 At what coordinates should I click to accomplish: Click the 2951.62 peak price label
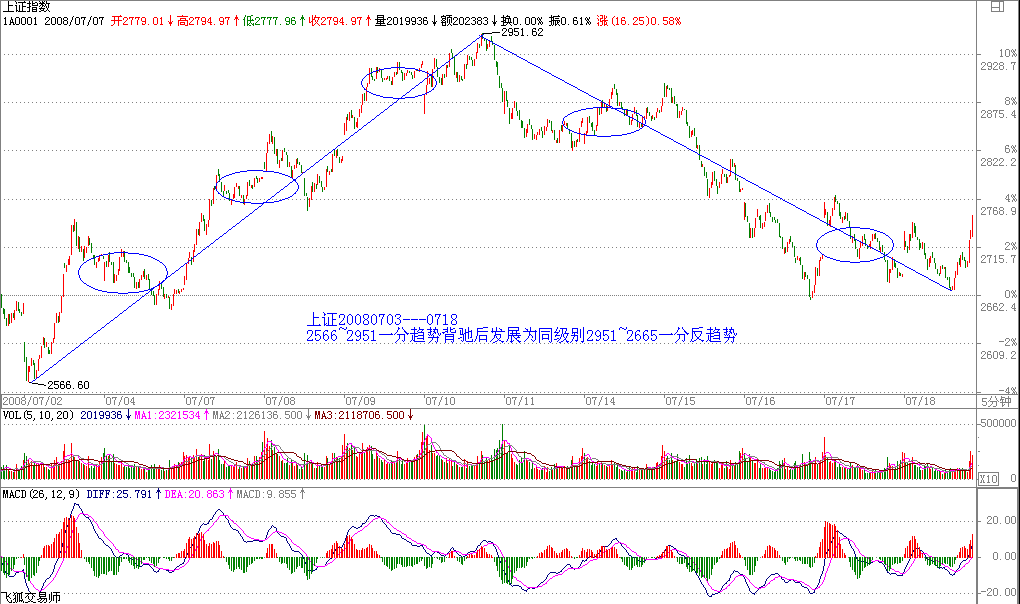point(522,32)
